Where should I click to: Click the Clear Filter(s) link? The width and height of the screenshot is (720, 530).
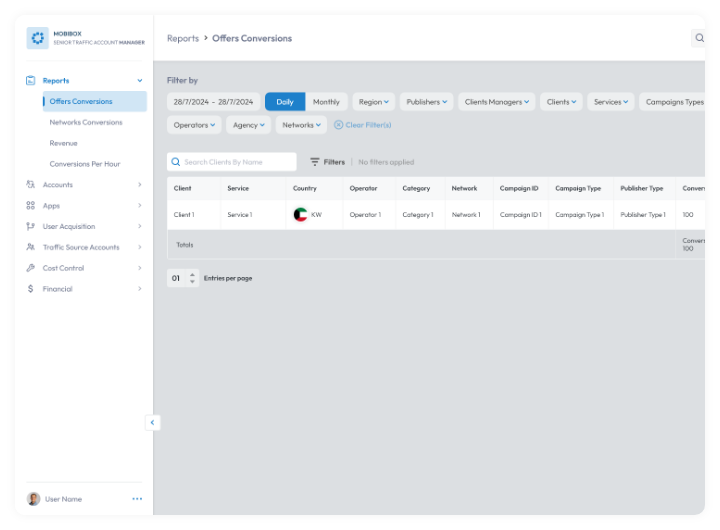368,125
